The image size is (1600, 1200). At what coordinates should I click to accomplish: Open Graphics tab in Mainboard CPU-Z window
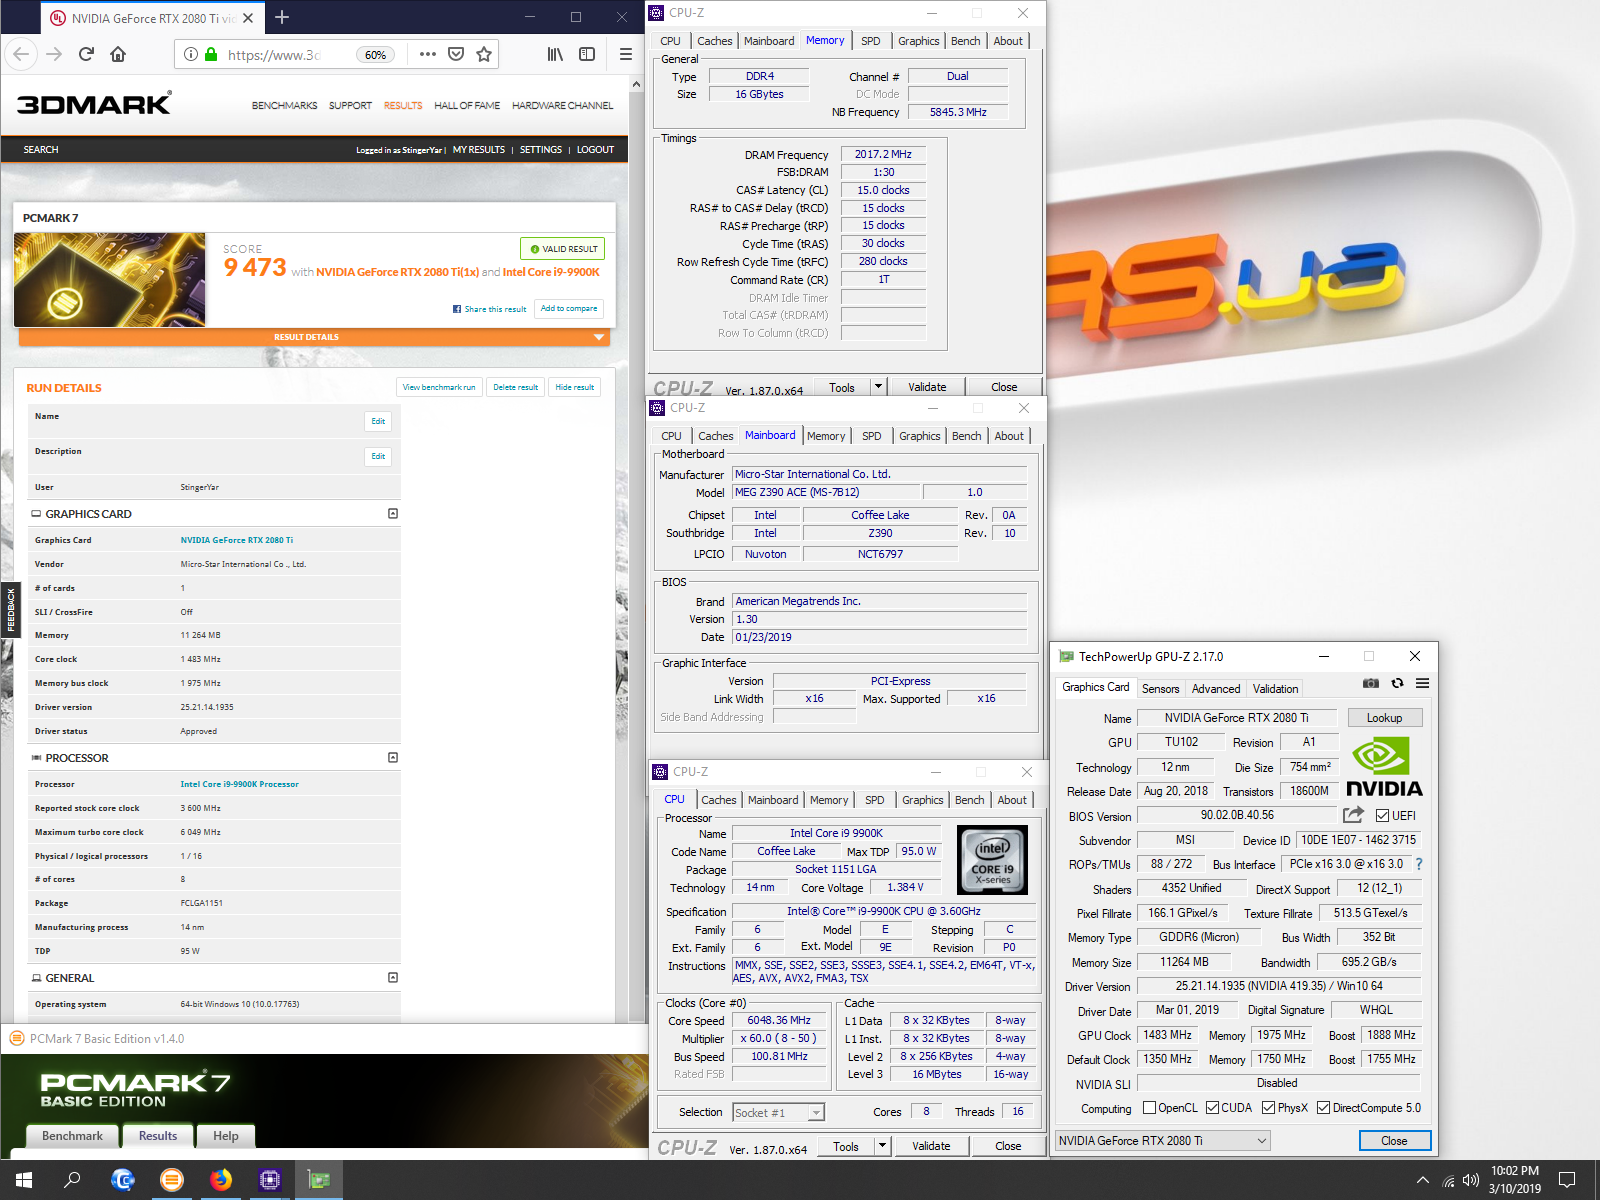pyautogui.click(x=919, y=436)
